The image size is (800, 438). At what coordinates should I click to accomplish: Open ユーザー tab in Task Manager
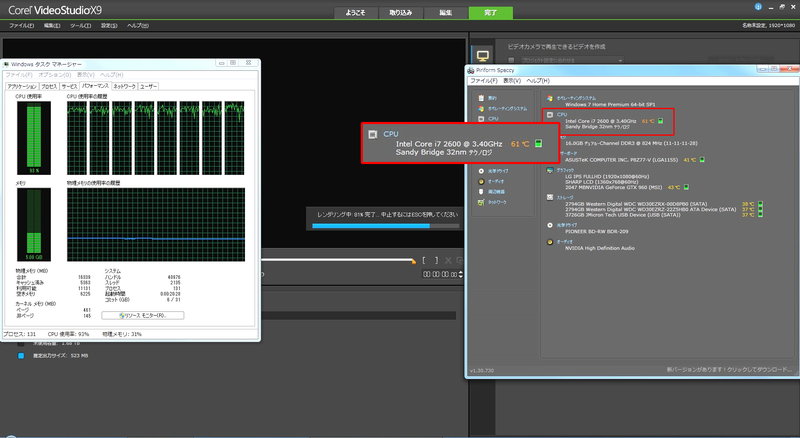(148, 86)
